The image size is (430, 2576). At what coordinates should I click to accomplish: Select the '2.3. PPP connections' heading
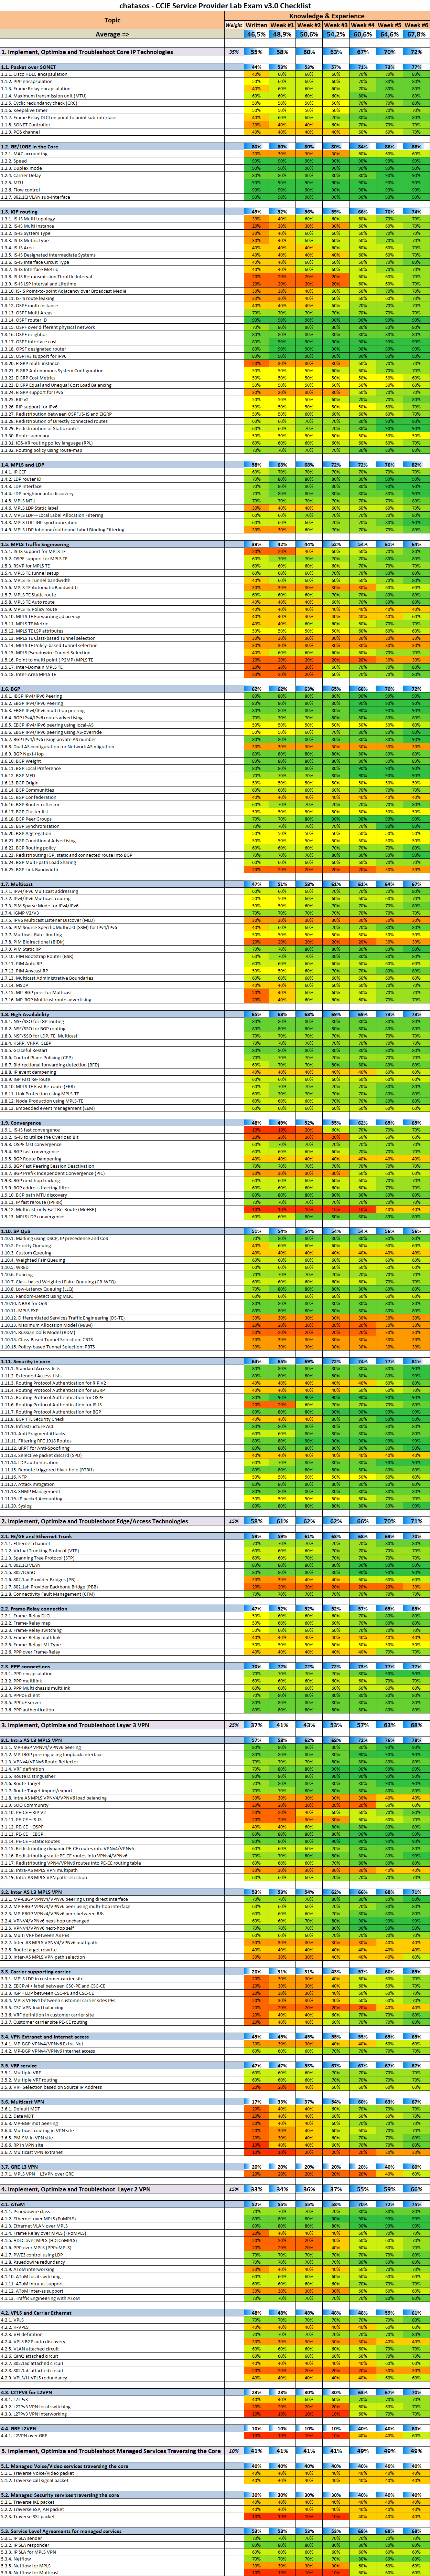[x=112, y=1667]
